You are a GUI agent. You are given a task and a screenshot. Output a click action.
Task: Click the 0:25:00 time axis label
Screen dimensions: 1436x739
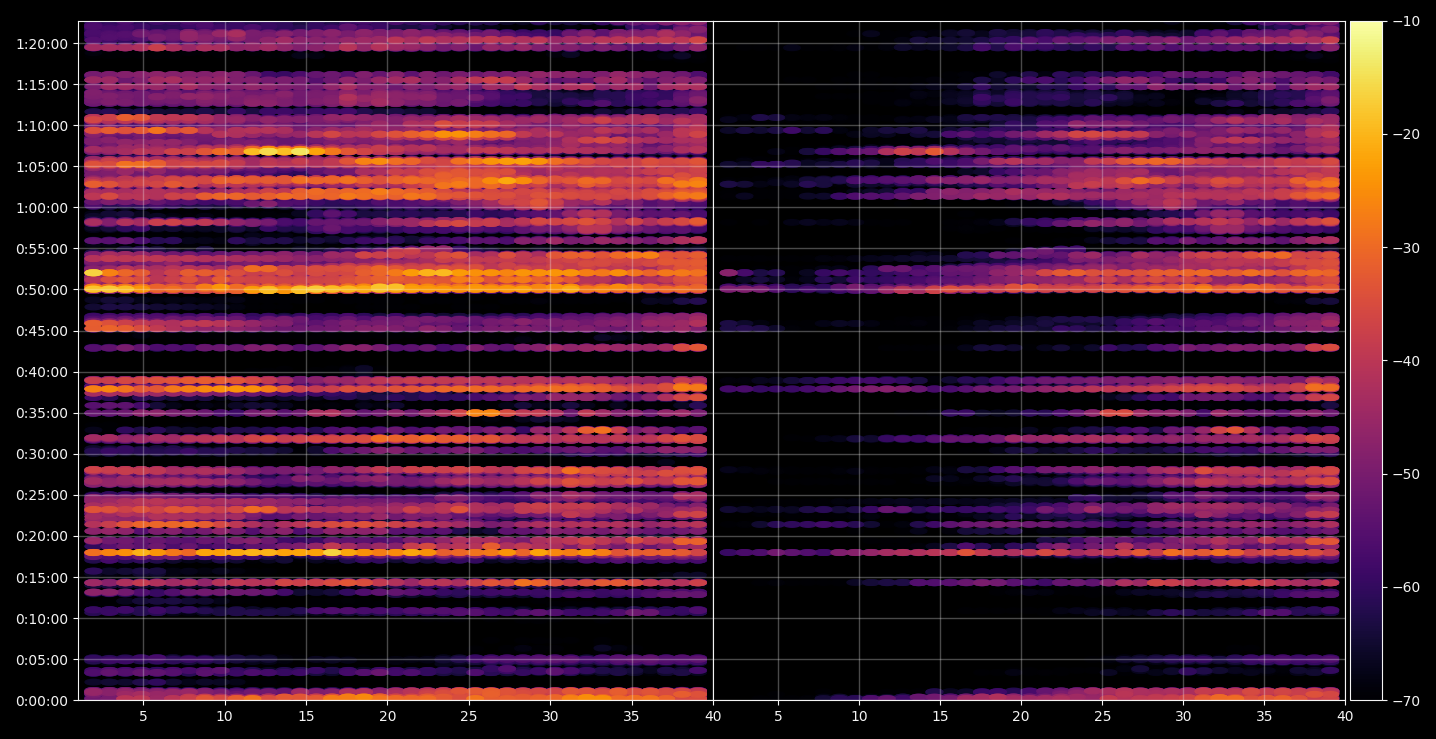(42, 495)
